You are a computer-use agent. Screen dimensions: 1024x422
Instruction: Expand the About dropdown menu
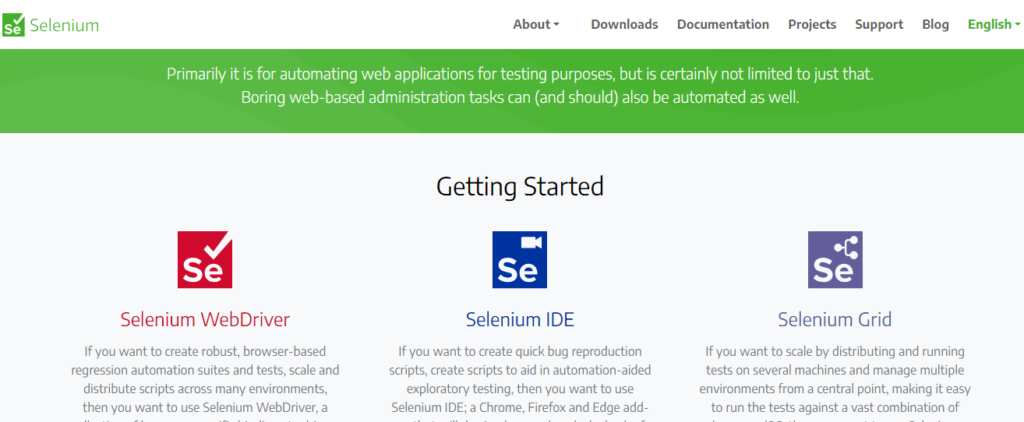[536, 25]
